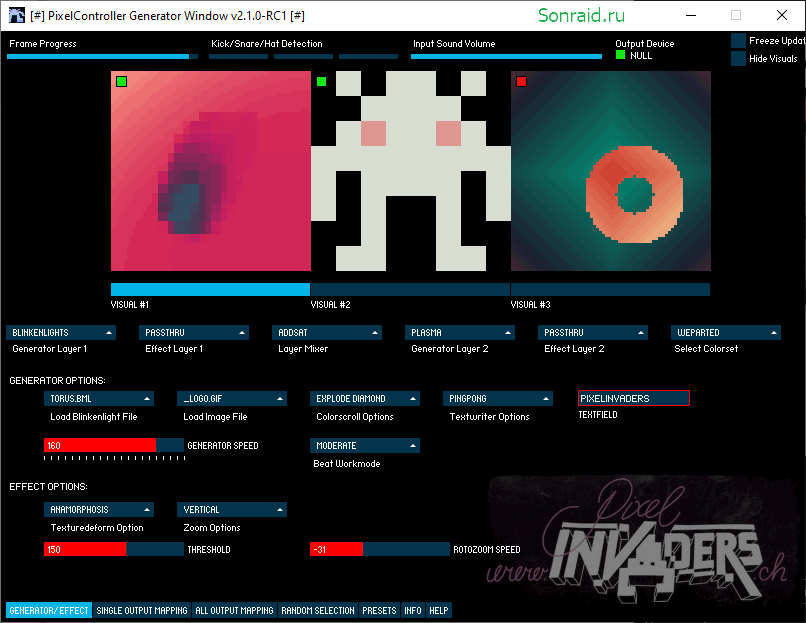
Task: Adjust the Generator Speed slider showing 160
Action: 114,445
